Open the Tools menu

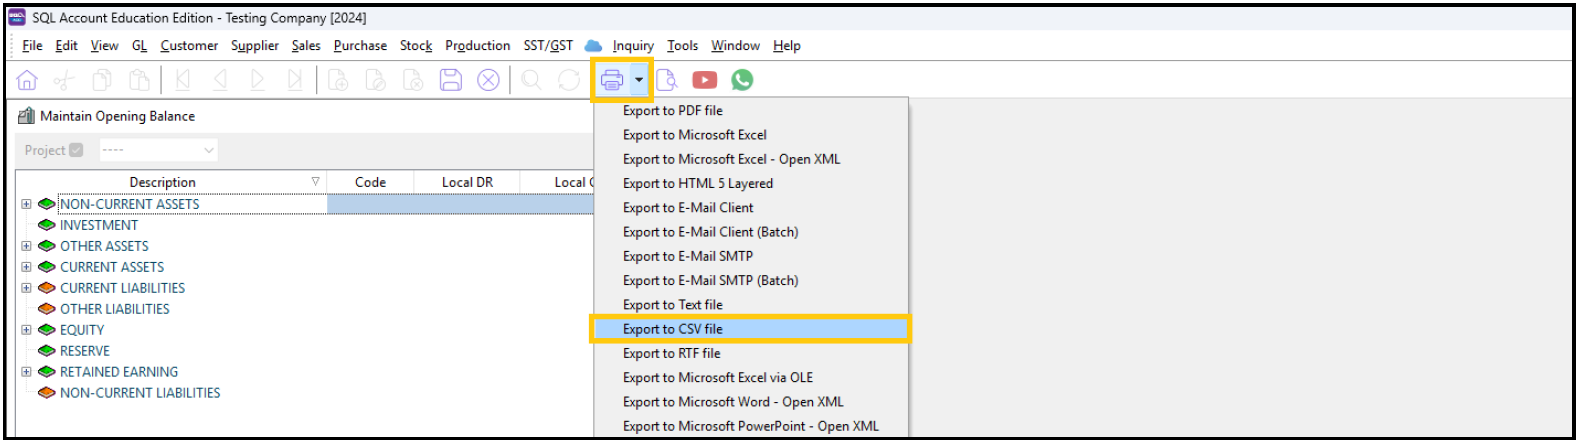point(682,46)
